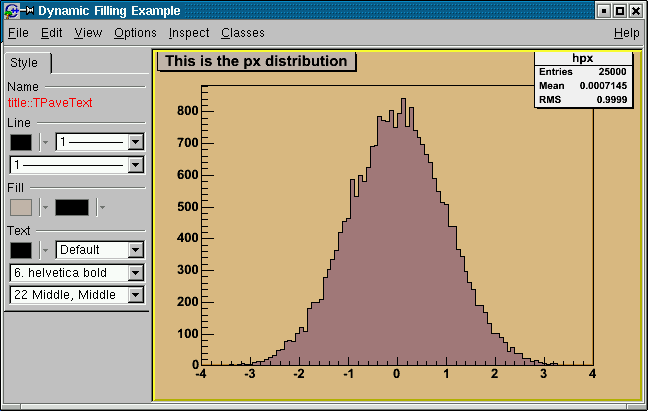648x411 pixels.
Task: Click the pin icon in the title bar
Action: tap(27, 11)
